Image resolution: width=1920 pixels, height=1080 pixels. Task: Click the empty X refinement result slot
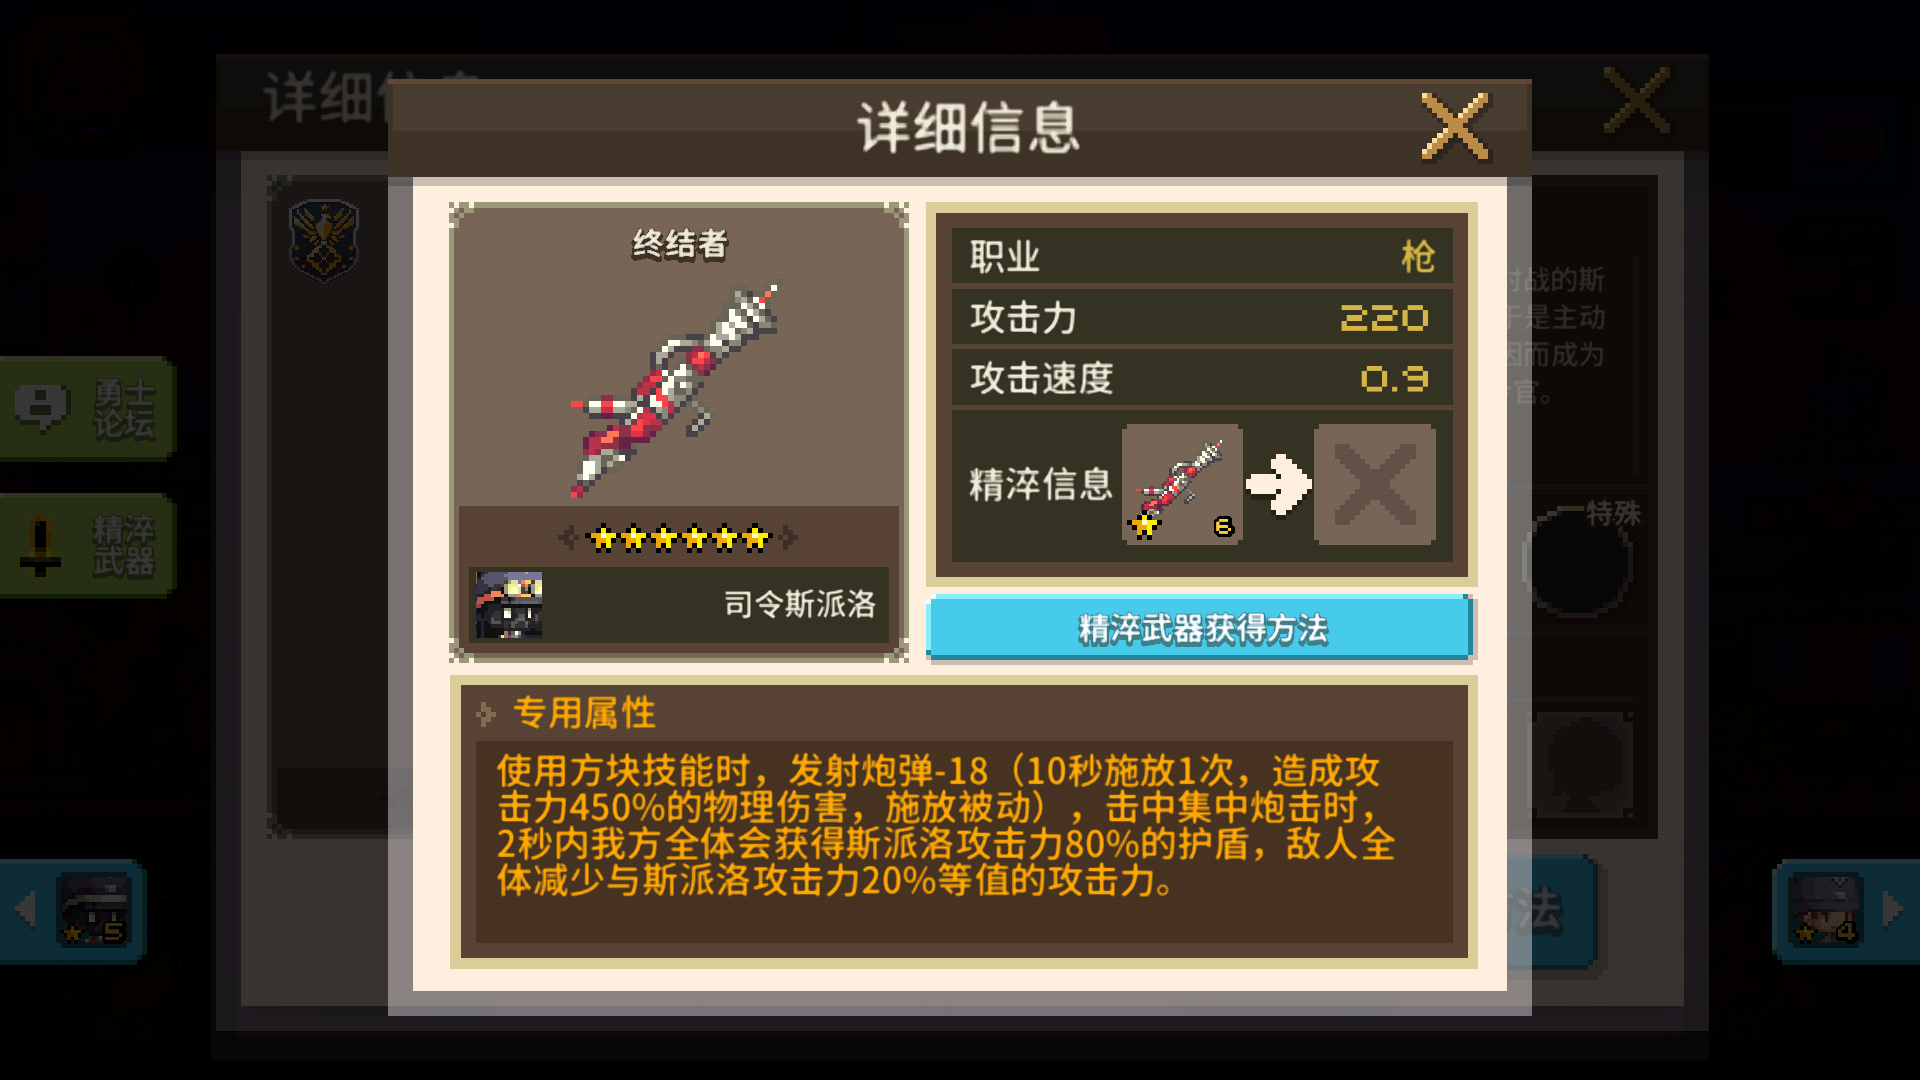(1374, 484)
